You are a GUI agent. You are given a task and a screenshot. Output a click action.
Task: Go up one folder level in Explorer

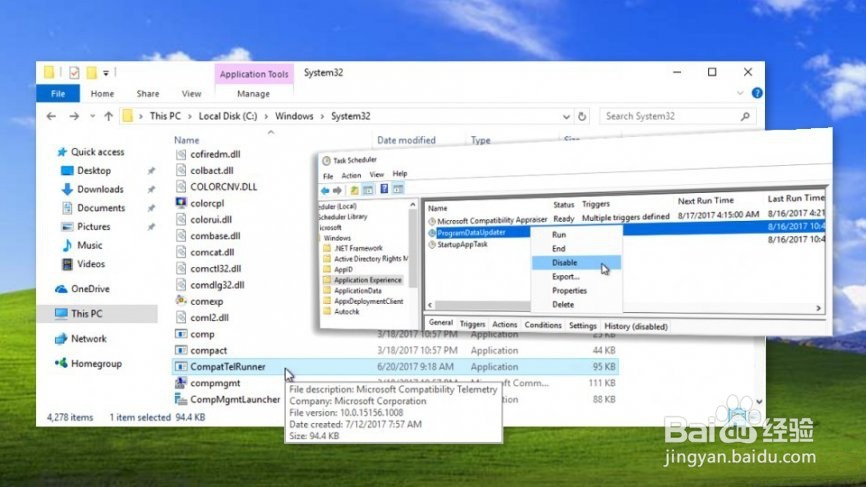pyautogui.click(x=109, y=116)
